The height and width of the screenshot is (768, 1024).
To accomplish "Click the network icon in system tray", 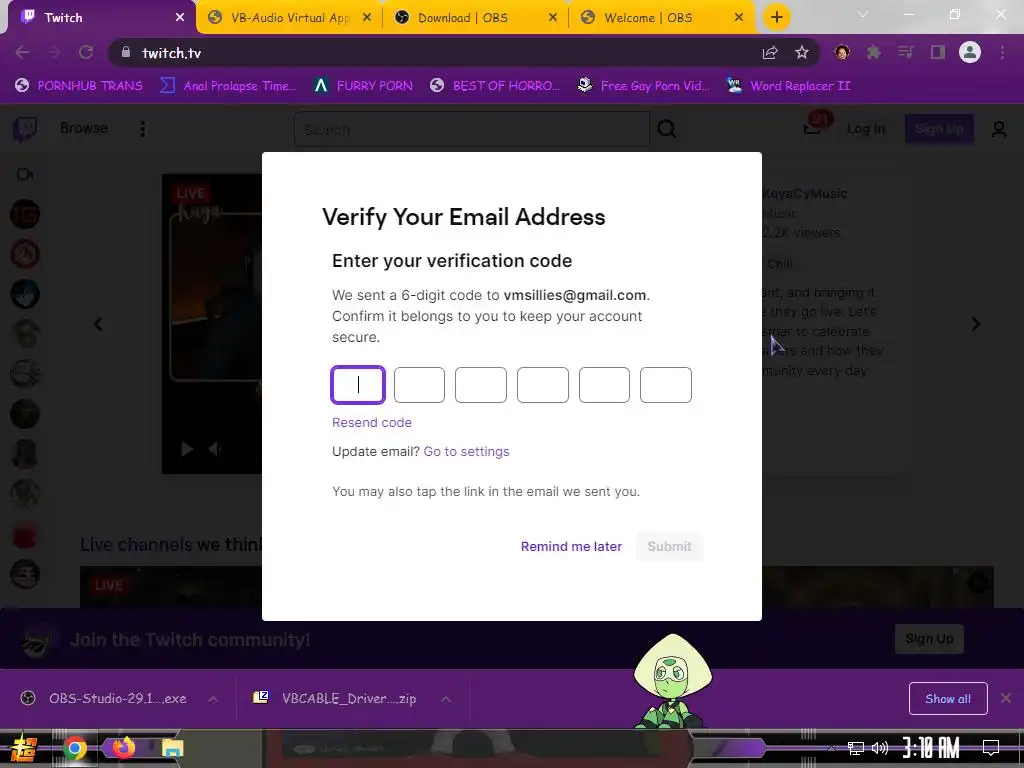I will 856,748.
